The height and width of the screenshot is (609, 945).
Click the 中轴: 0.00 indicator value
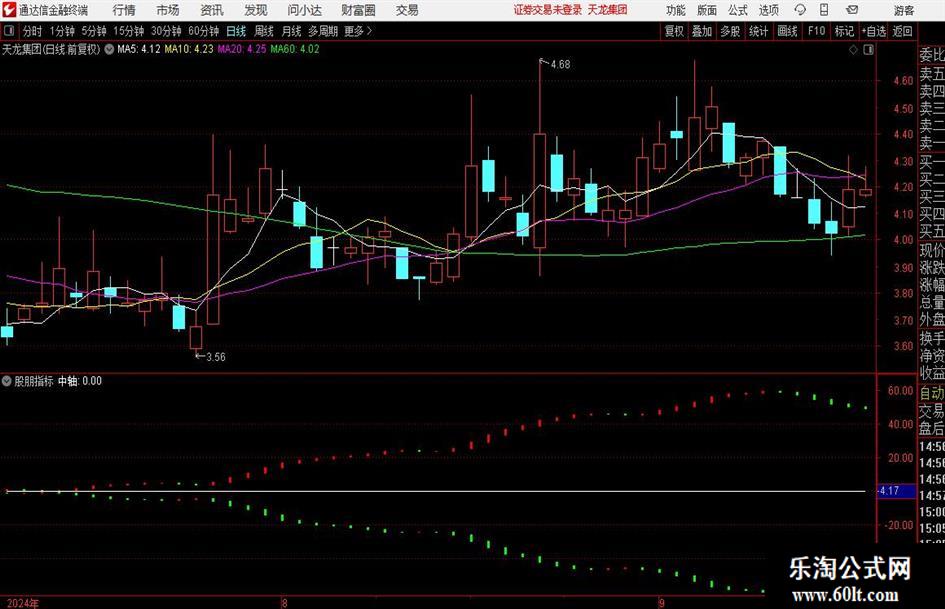pyautogui.click(x=80, y=381)
